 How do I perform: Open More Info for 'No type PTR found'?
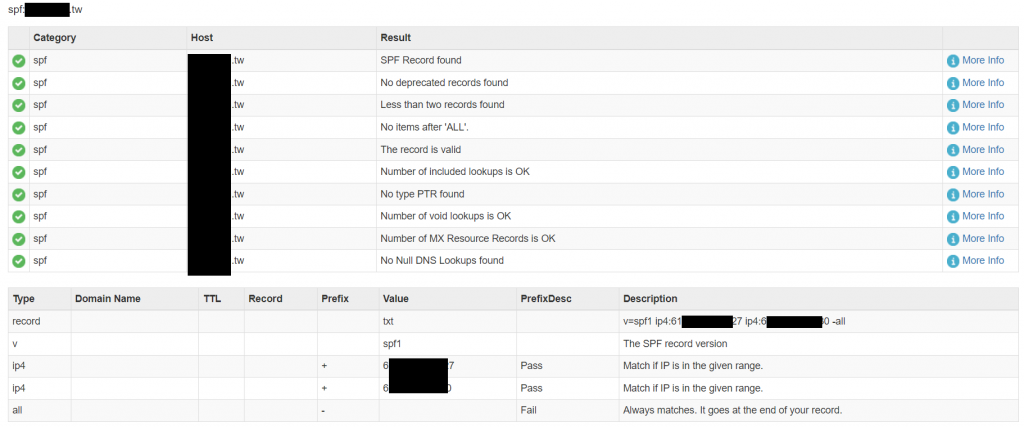982,194
